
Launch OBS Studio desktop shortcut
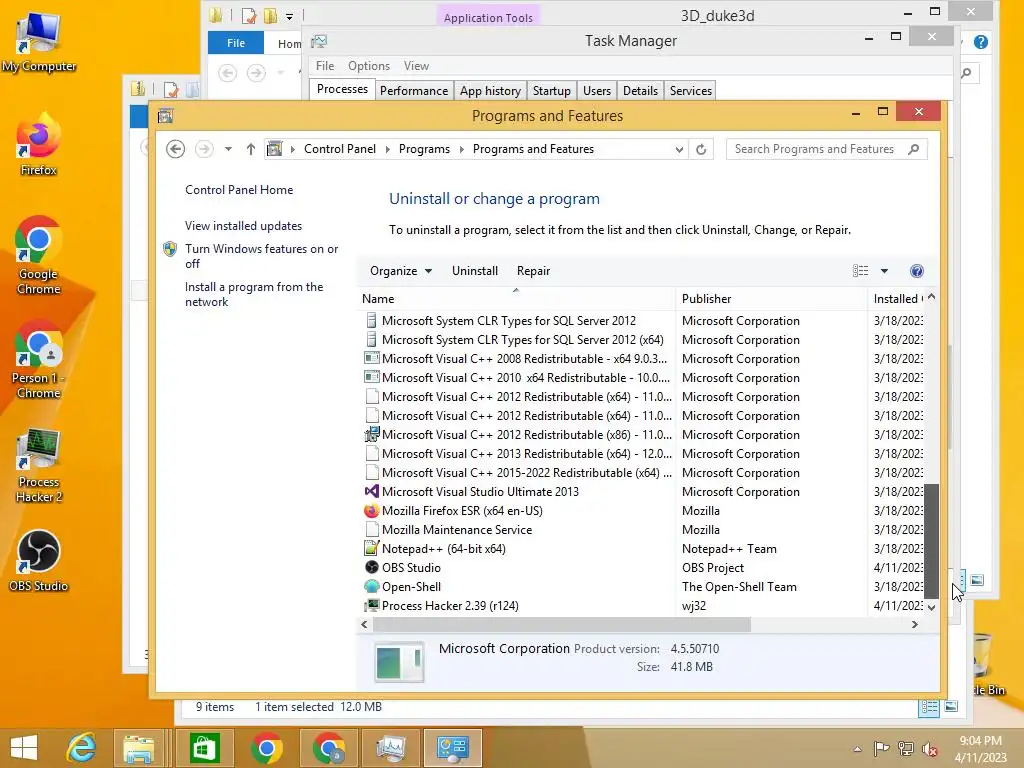point(38,562)
